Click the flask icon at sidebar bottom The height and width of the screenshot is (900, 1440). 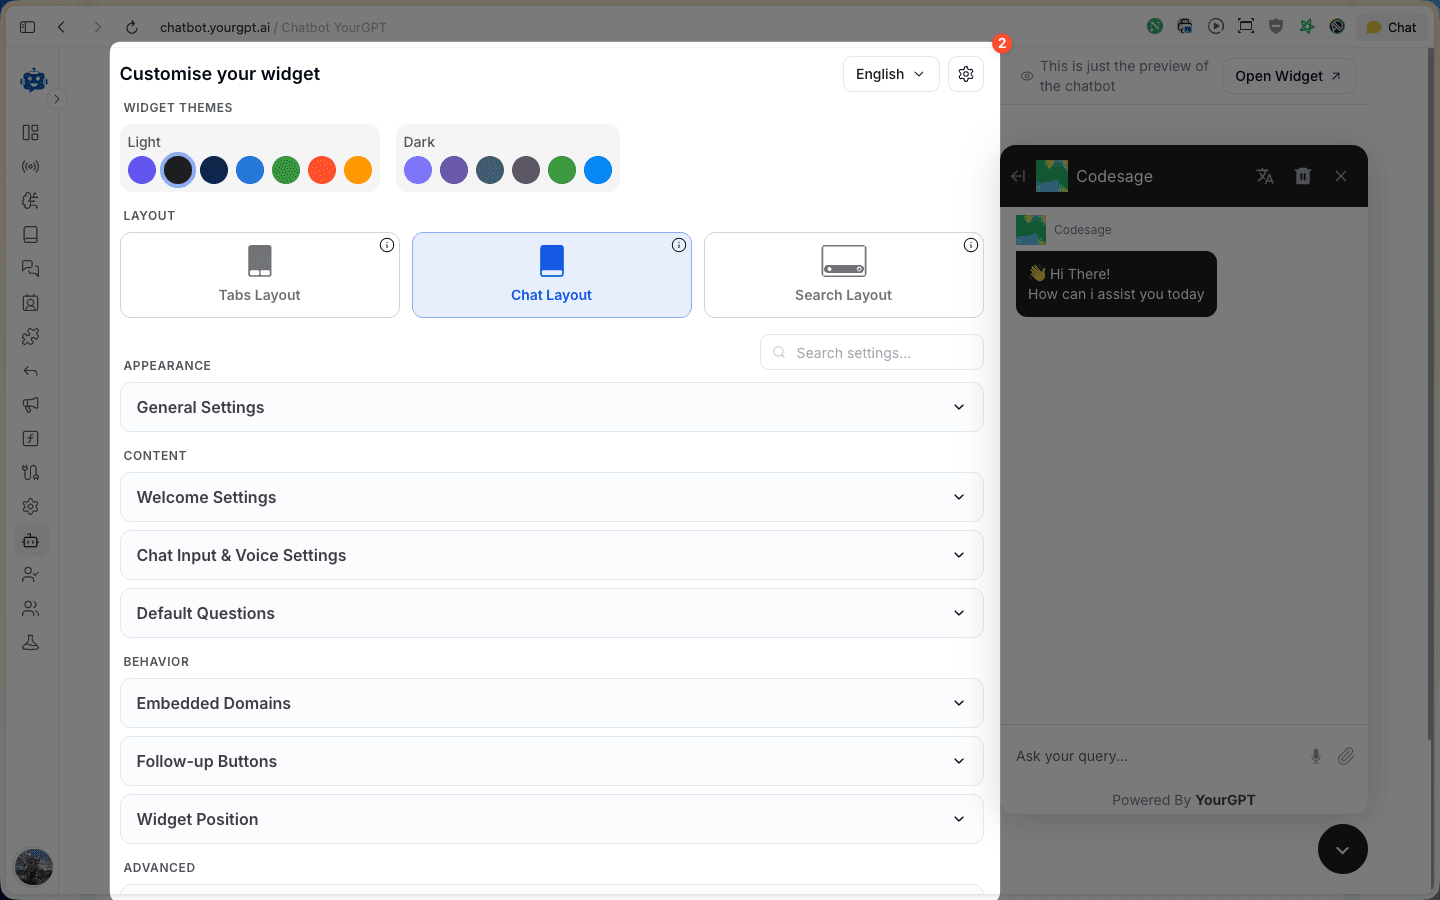[30, 642]
